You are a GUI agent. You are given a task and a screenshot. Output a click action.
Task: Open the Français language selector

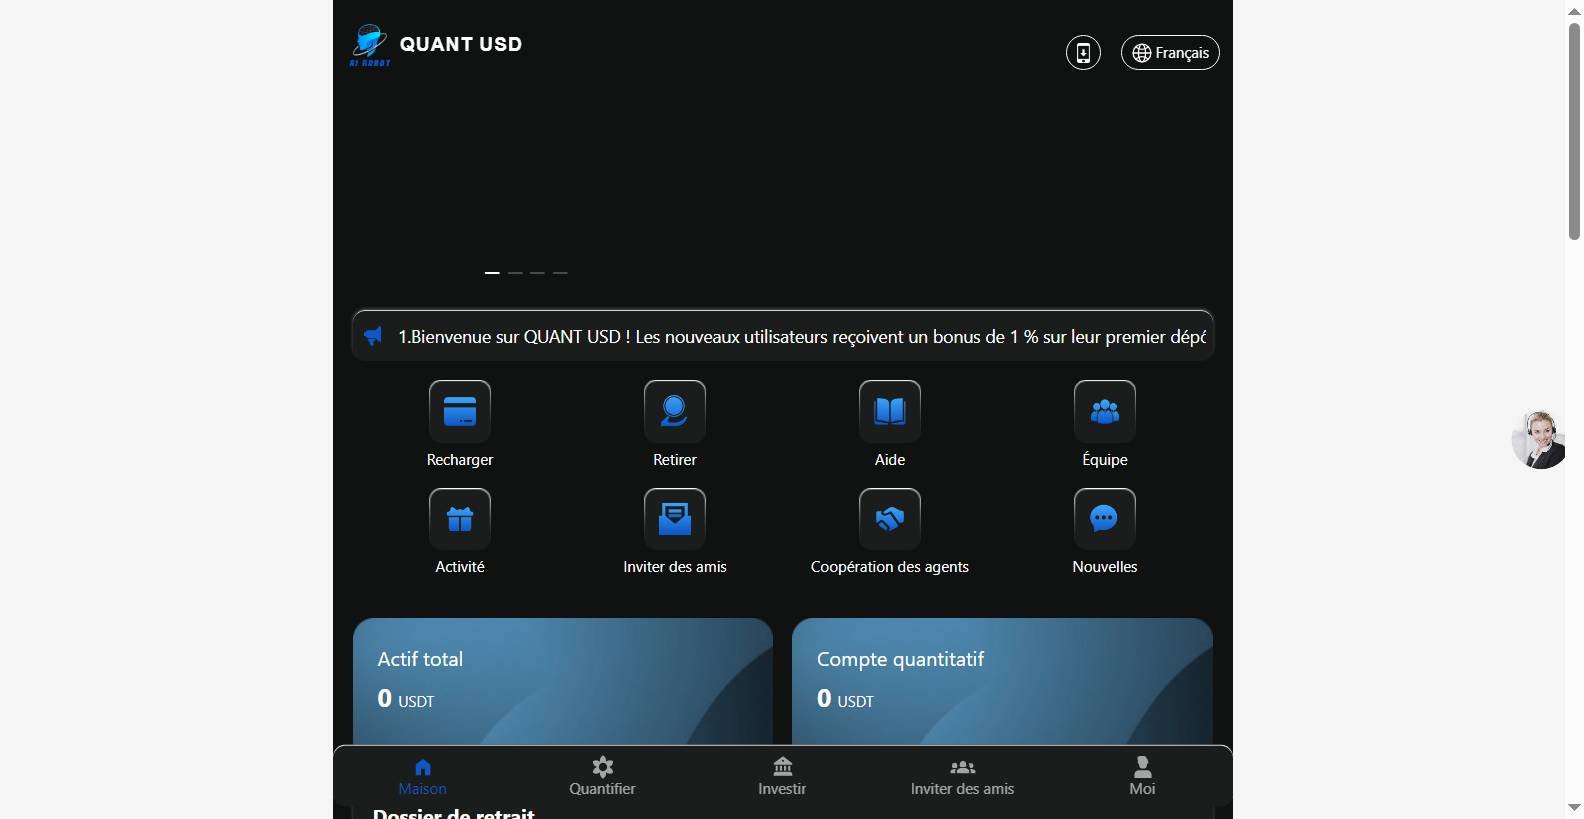(1170, 53)
